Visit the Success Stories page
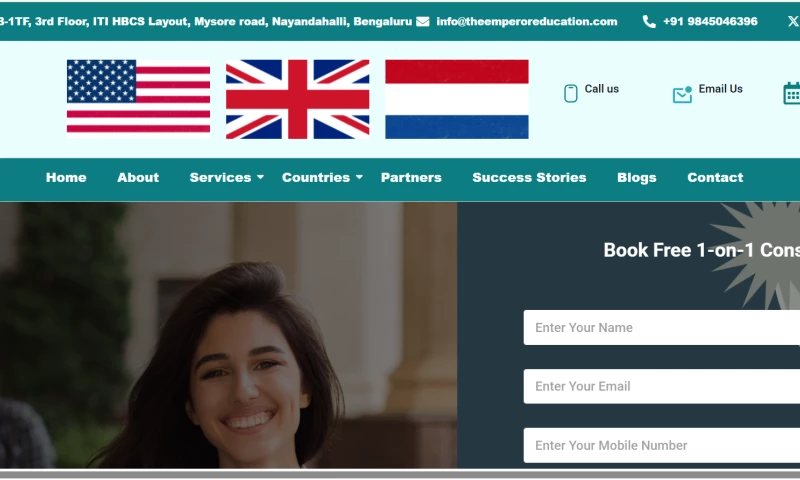800x480 pixels. point(529,178)
